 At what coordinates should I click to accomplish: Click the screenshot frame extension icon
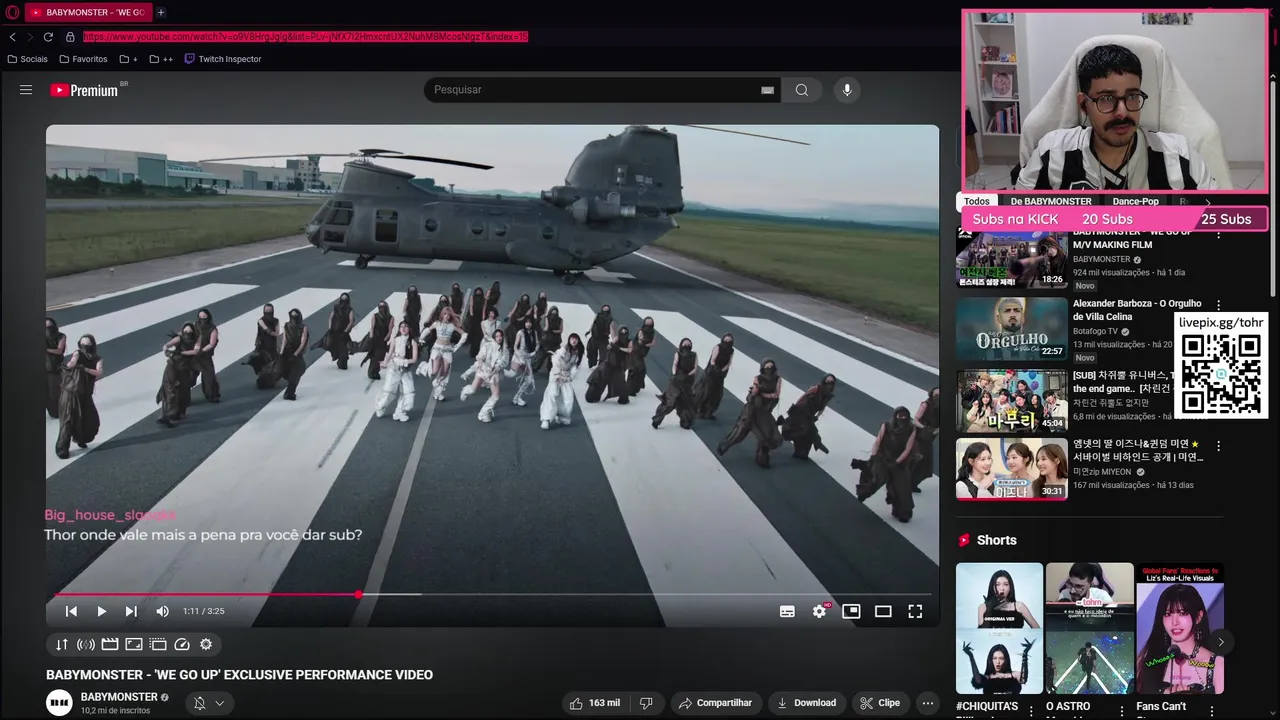[x=134, y=645]
